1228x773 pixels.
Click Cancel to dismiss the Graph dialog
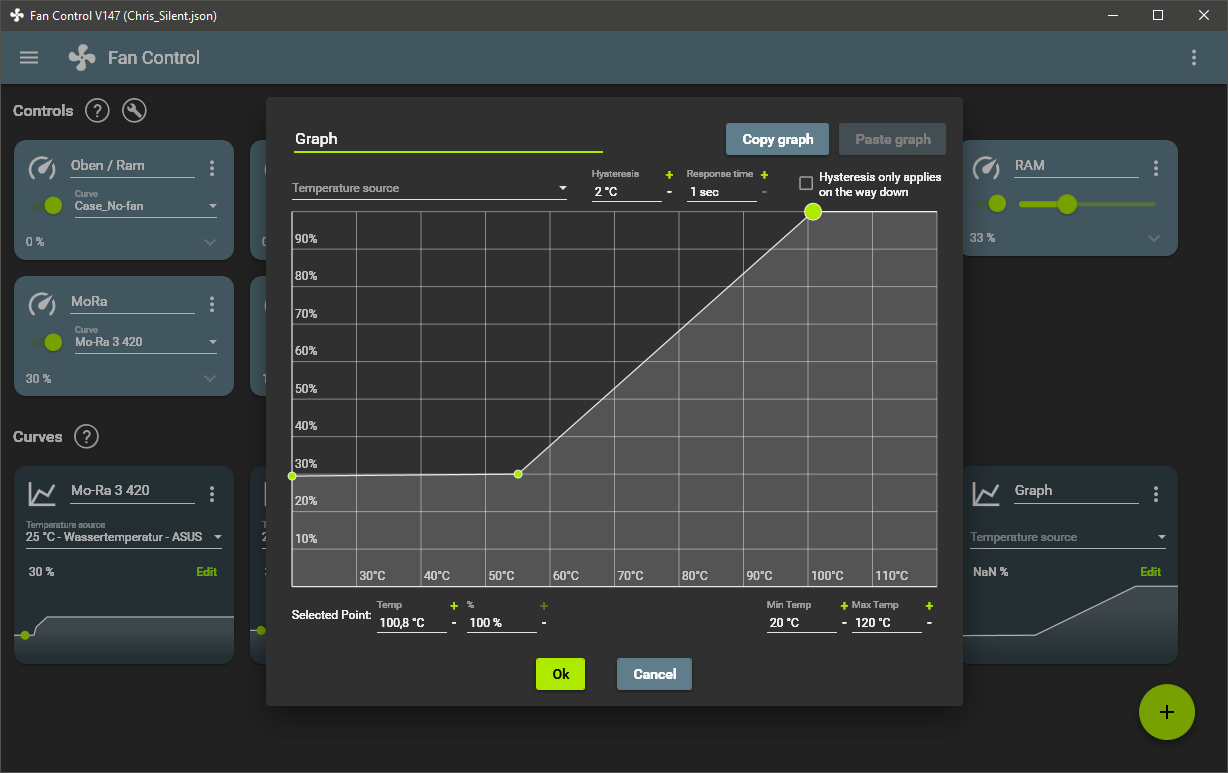654,674
